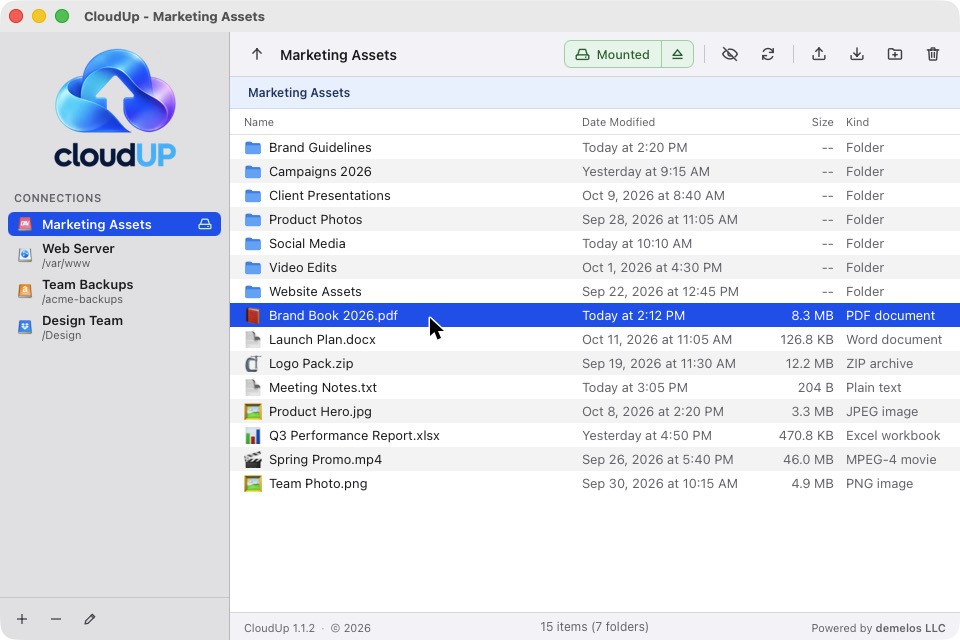Select the Video Edits folder
This screenshot has height=640, width=960.
pyautogui.click(x=594, y=268)
